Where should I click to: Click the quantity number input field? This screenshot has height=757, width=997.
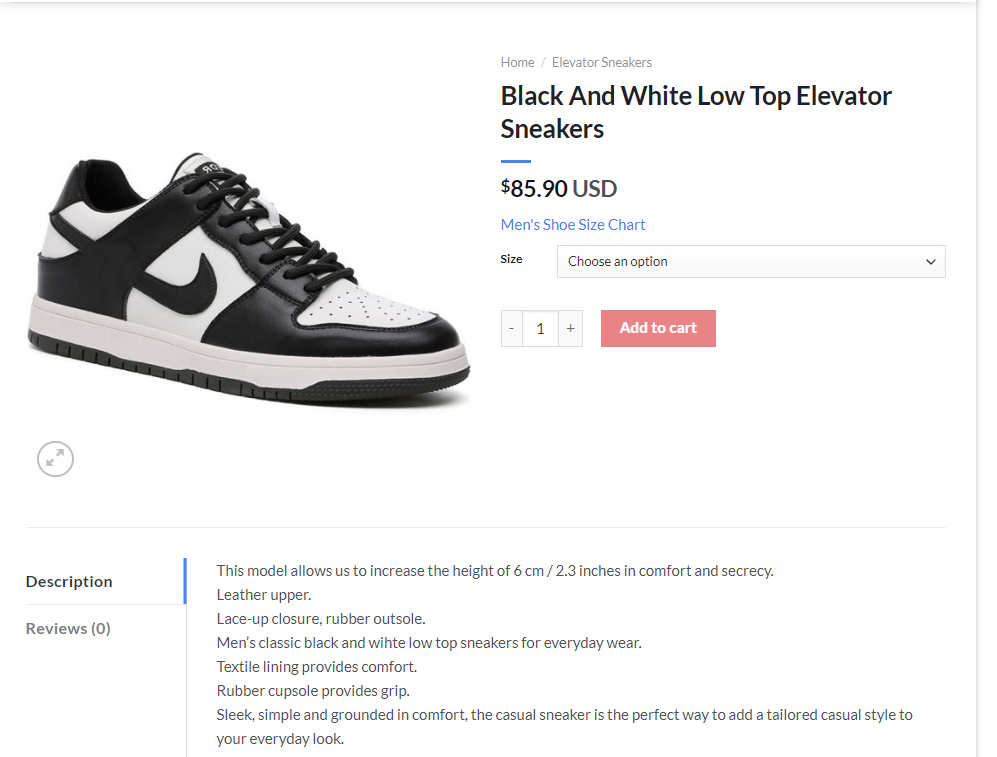tap(540, 328)
